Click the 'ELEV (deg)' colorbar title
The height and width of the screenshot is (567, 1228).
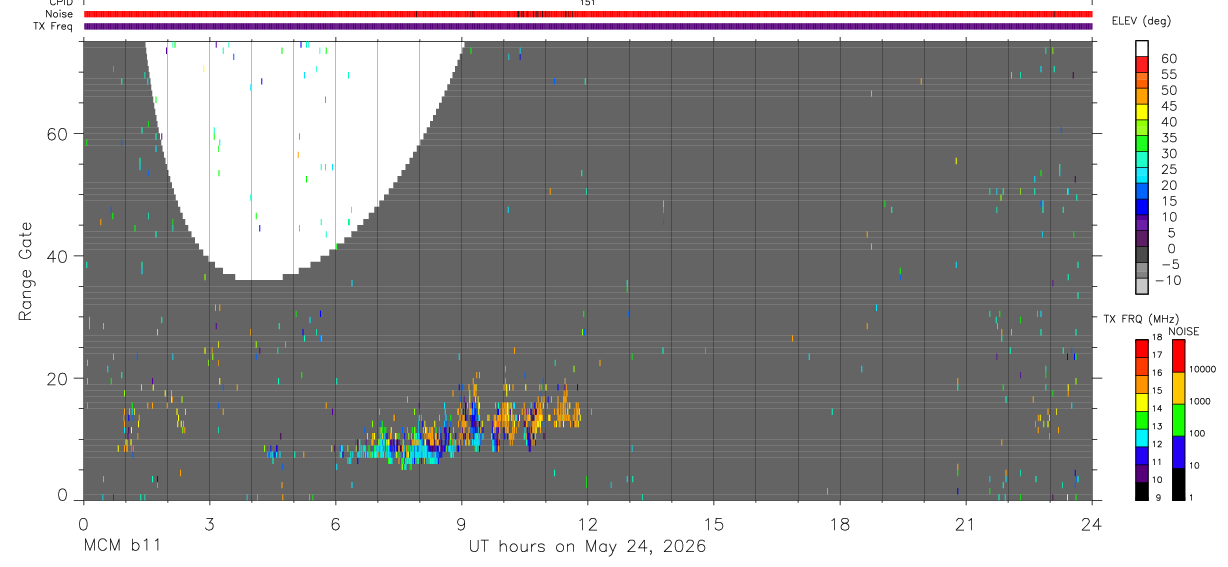(x=1141, y=21)
